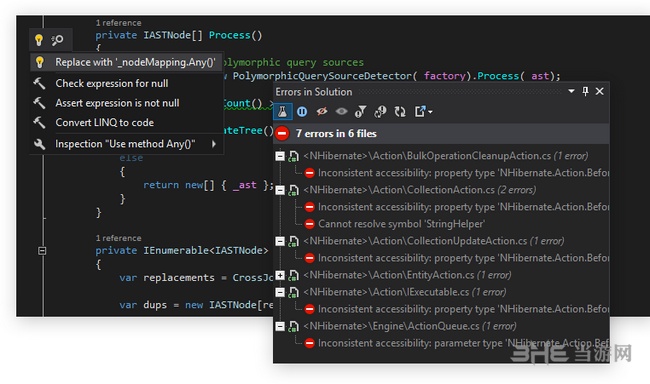The height and width of the screenshot is (384, 650).
Task: Collapse the CollectionAction.cs node
Action: (280, 190)
